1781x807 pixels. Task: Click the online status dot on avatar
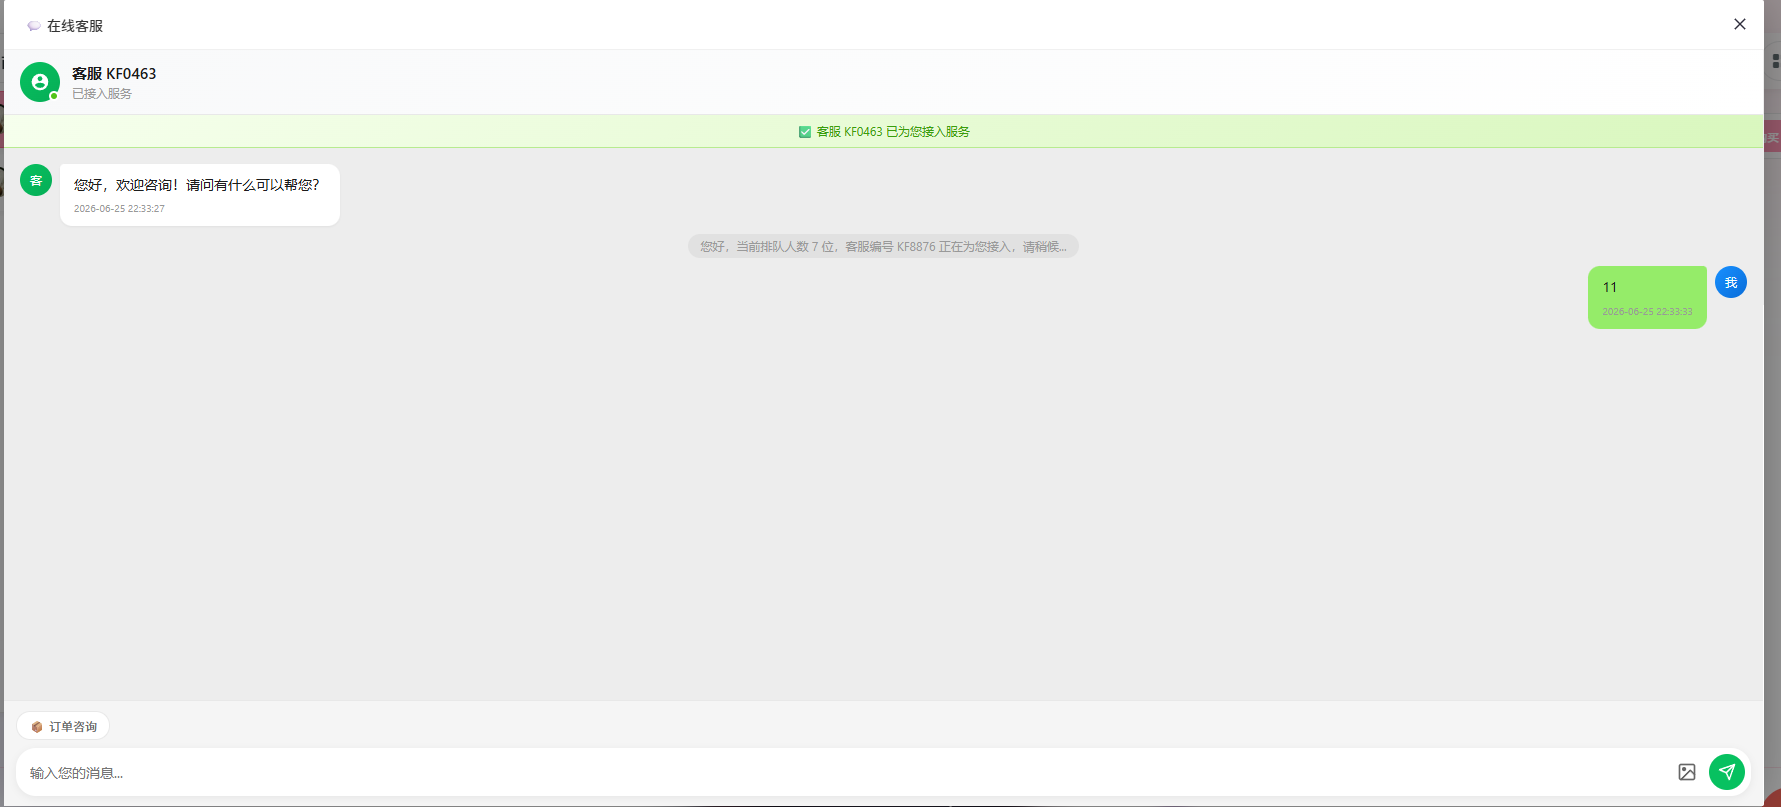coord(54,96)
